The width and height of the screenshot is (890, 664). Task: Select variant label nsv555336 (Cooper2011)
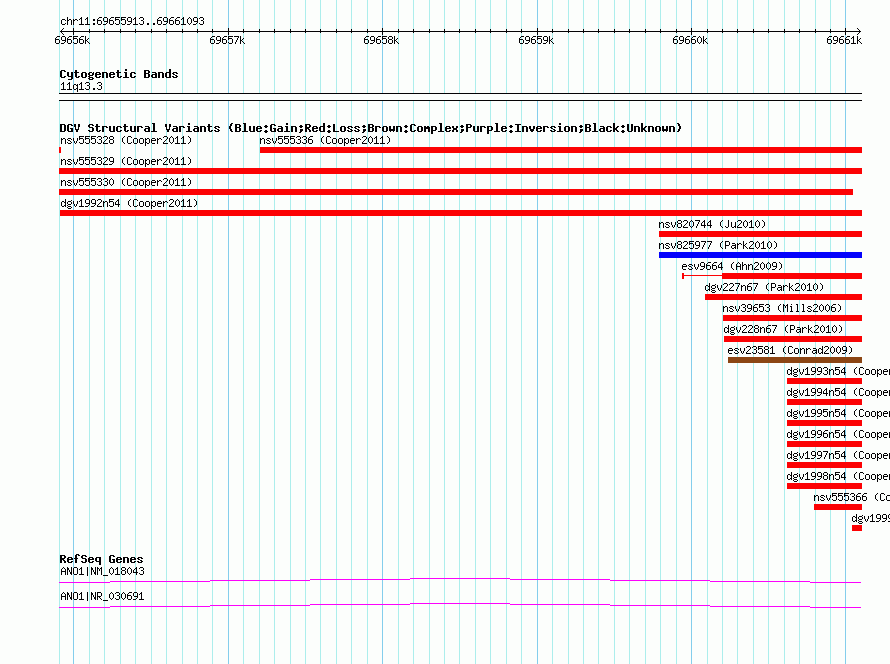[x=325, y=140]
